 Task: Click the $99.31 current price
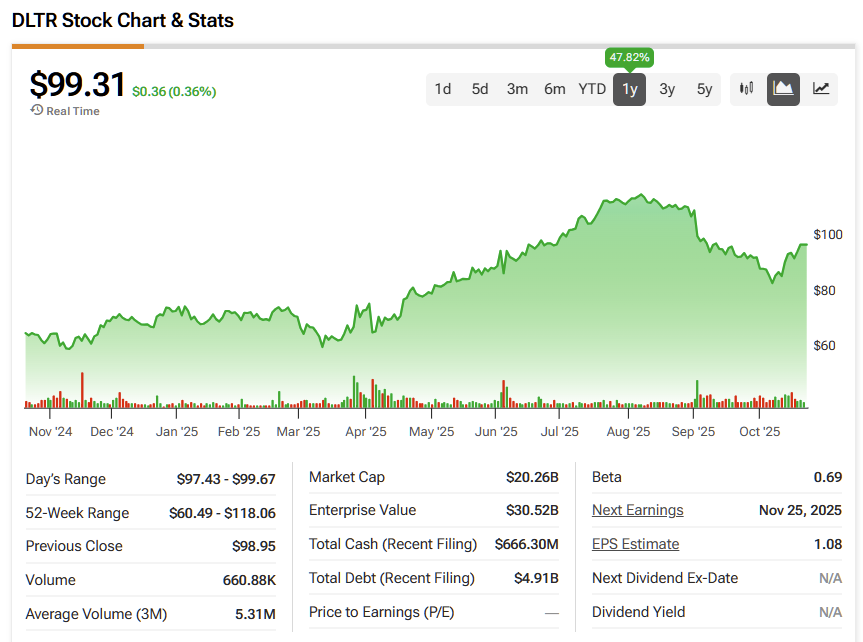[77, 86]
